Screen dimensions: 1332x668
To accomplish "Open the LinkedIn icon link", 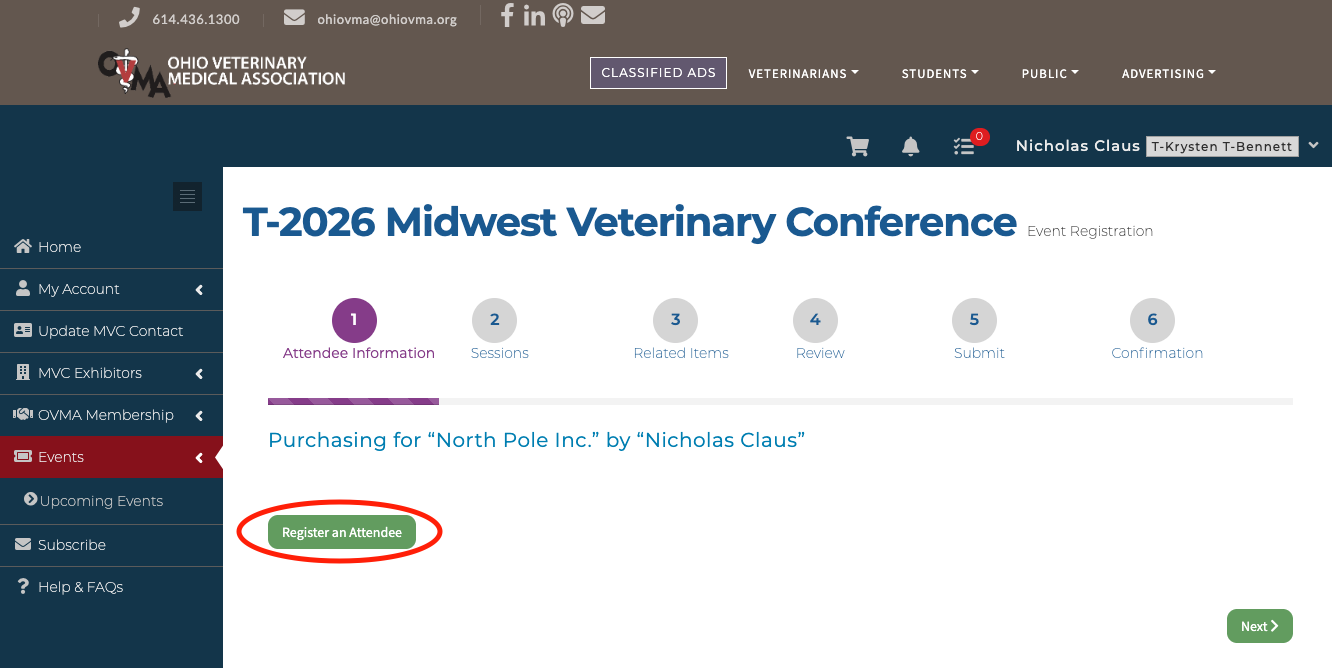I will pyautogui.click(x=534, y=16).
